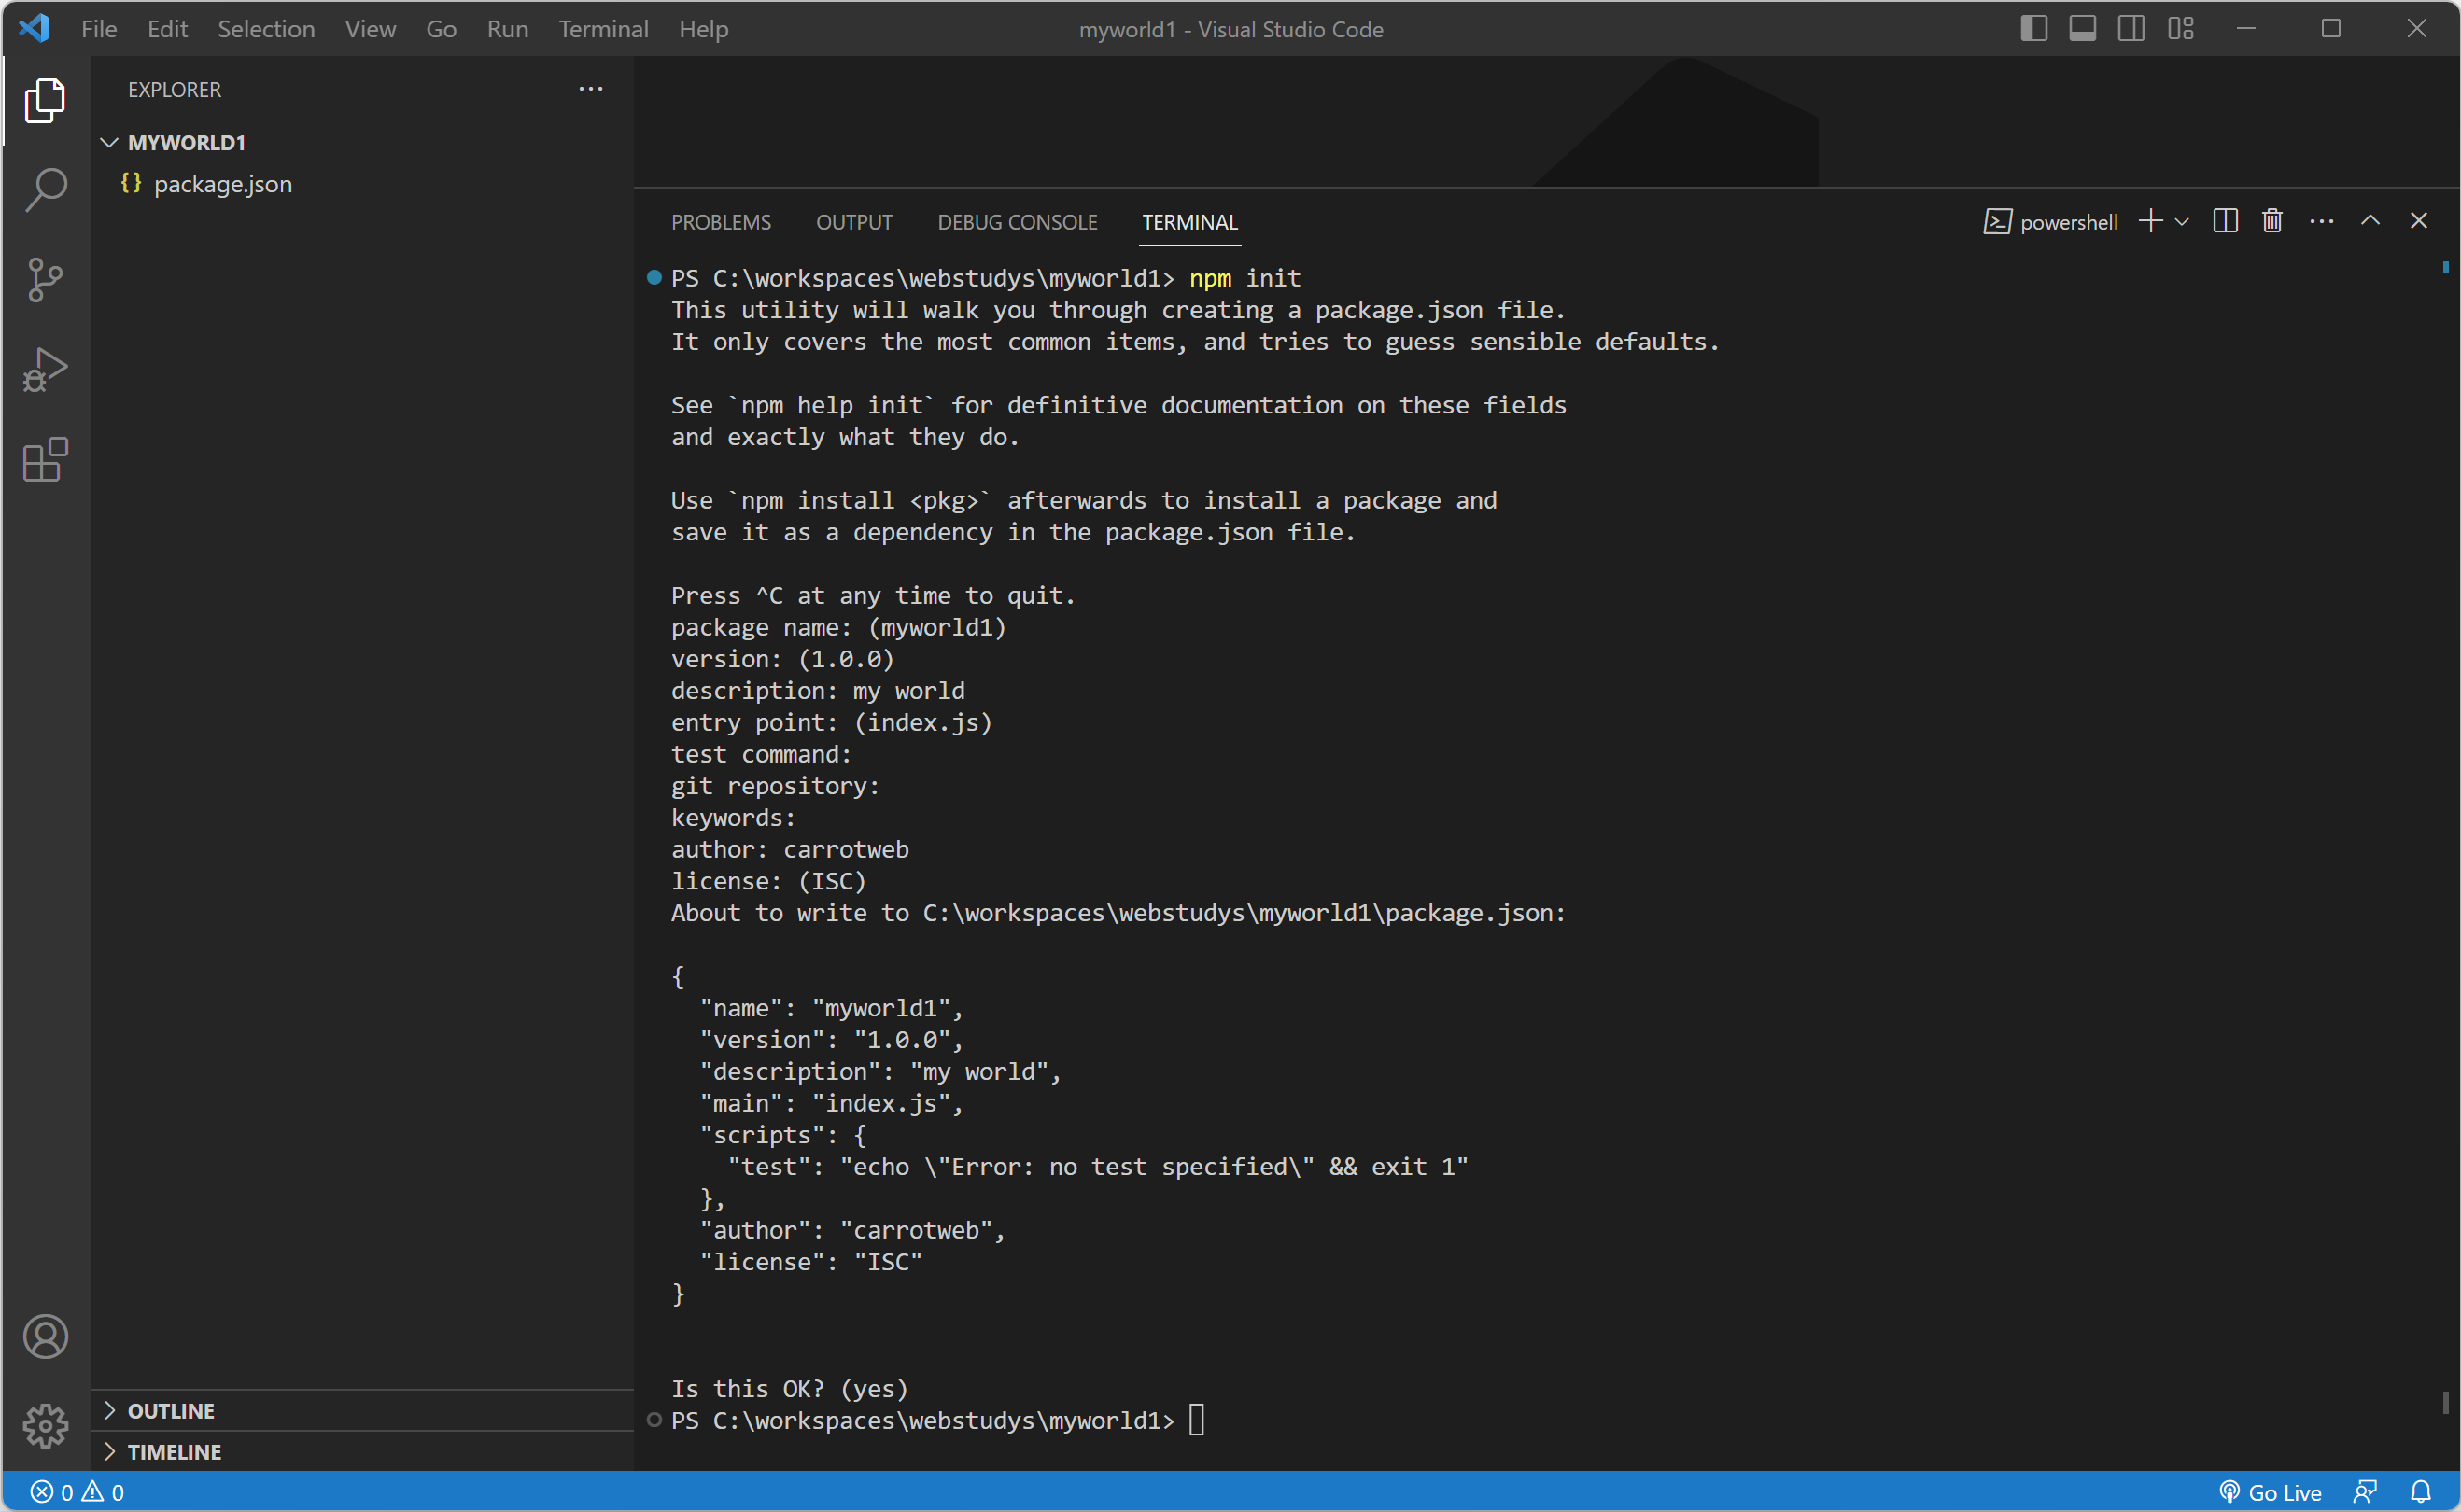This screenshot has width=2461, height=1512.
Task: Open the launch profile dropdown arrow
Action: 2182,221
